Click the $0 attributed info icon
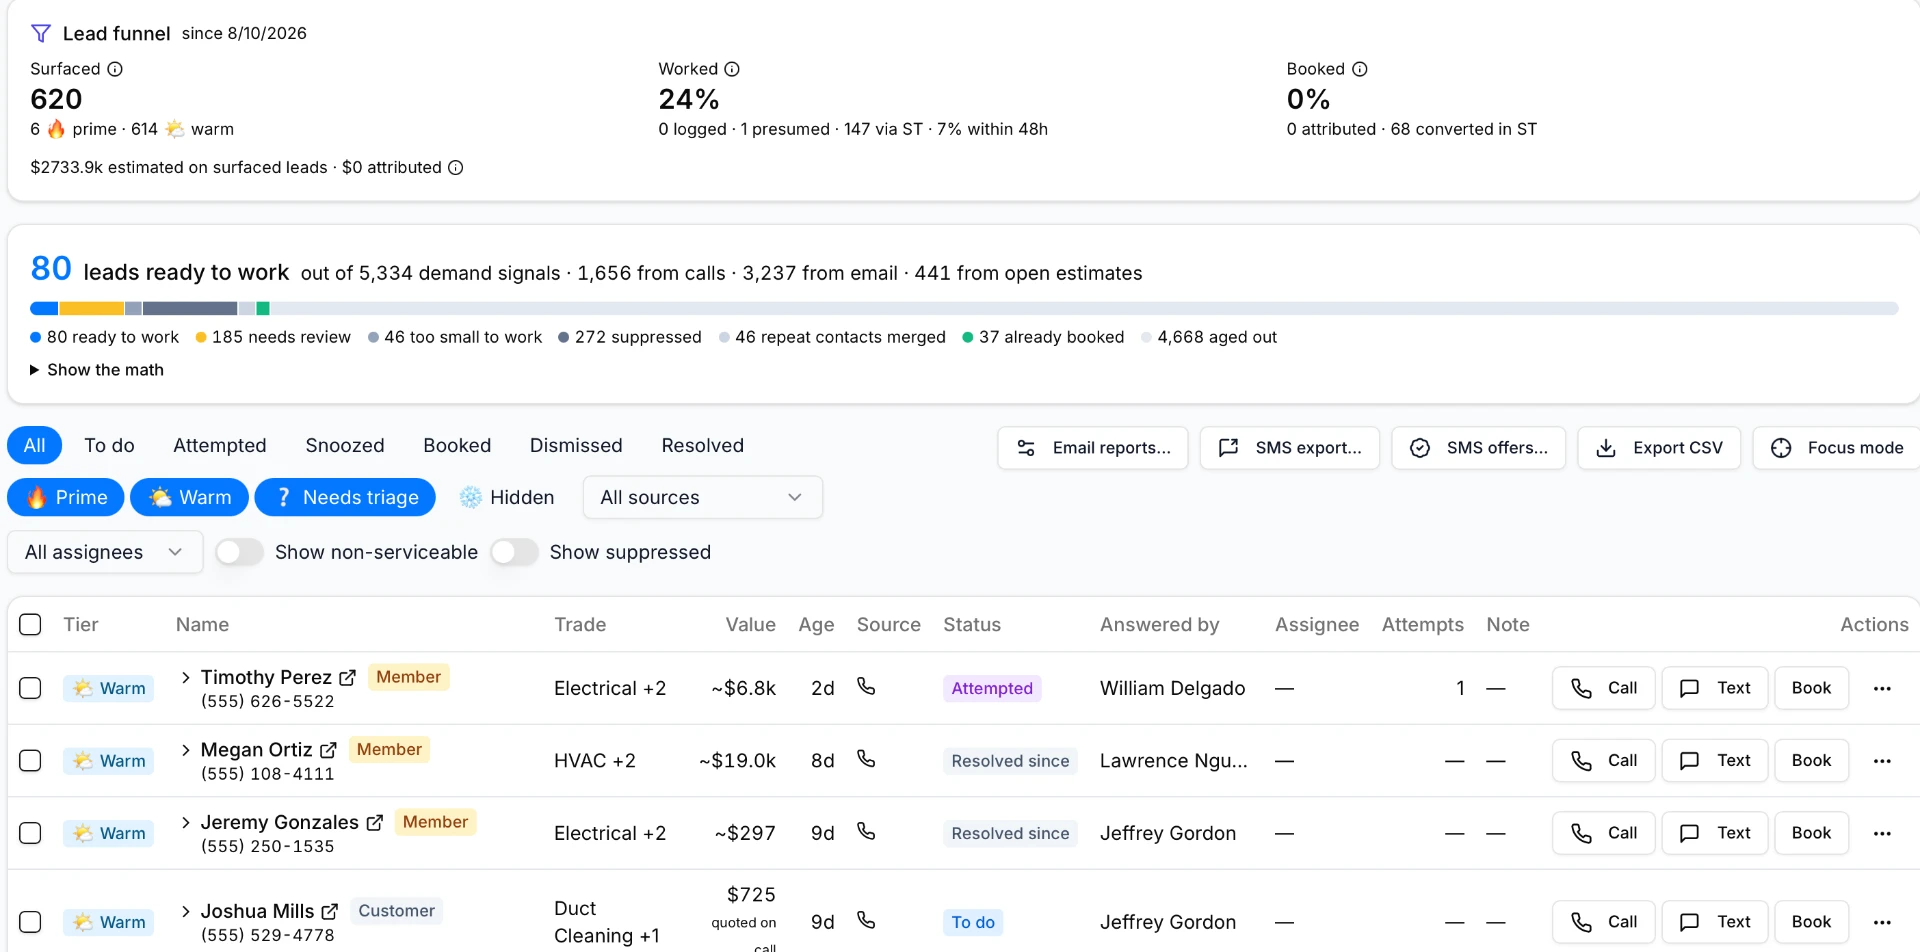The height and width of the screenshot is (952, 1920). (456, 167)
